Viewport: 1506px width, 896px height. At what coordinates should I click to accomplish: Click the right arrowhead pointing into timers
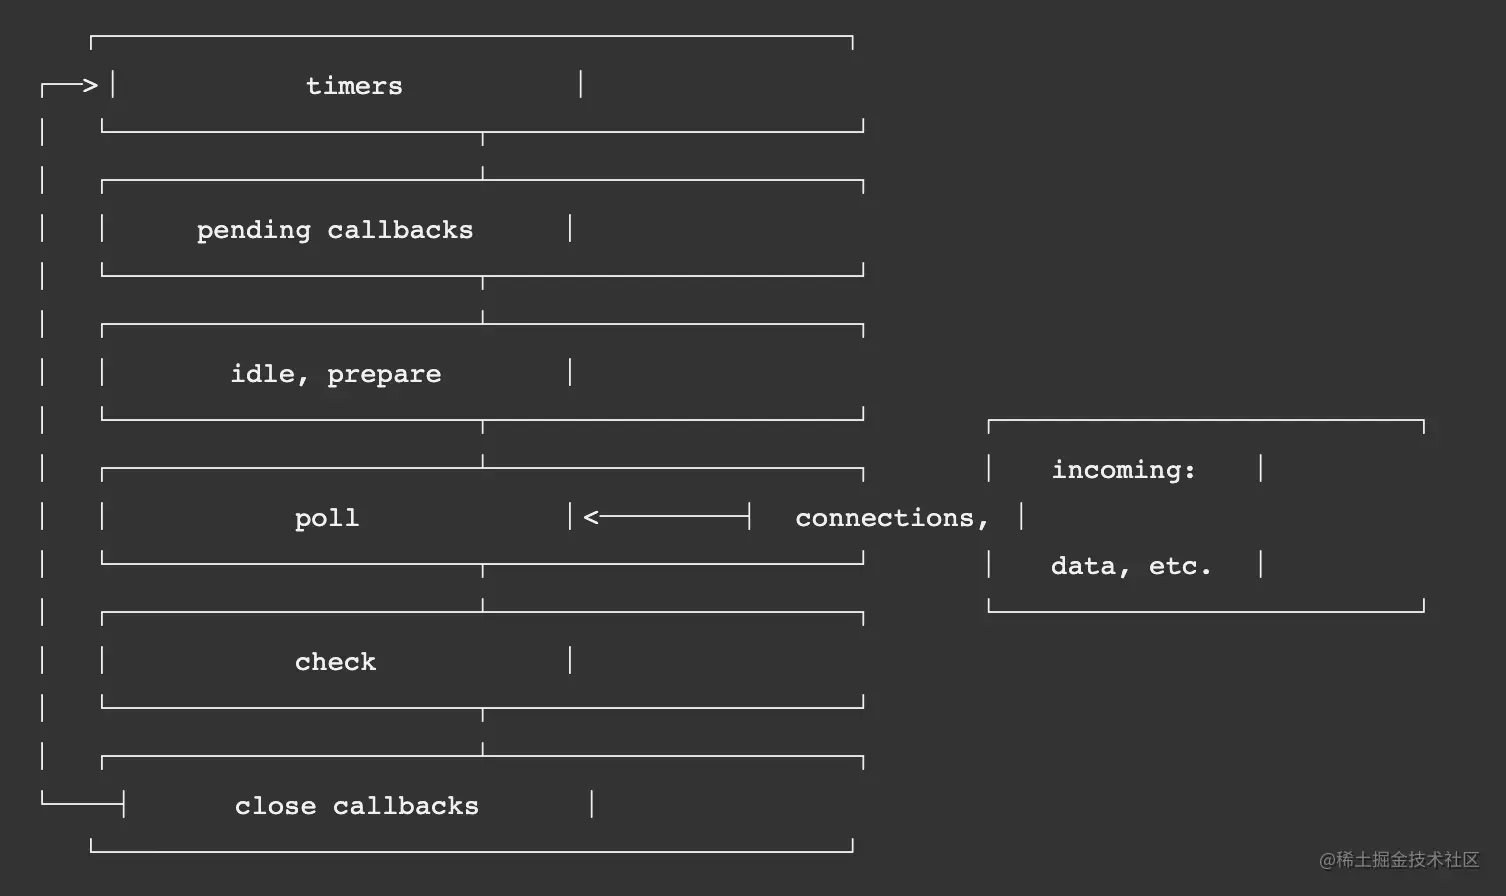tap(90, 86)
